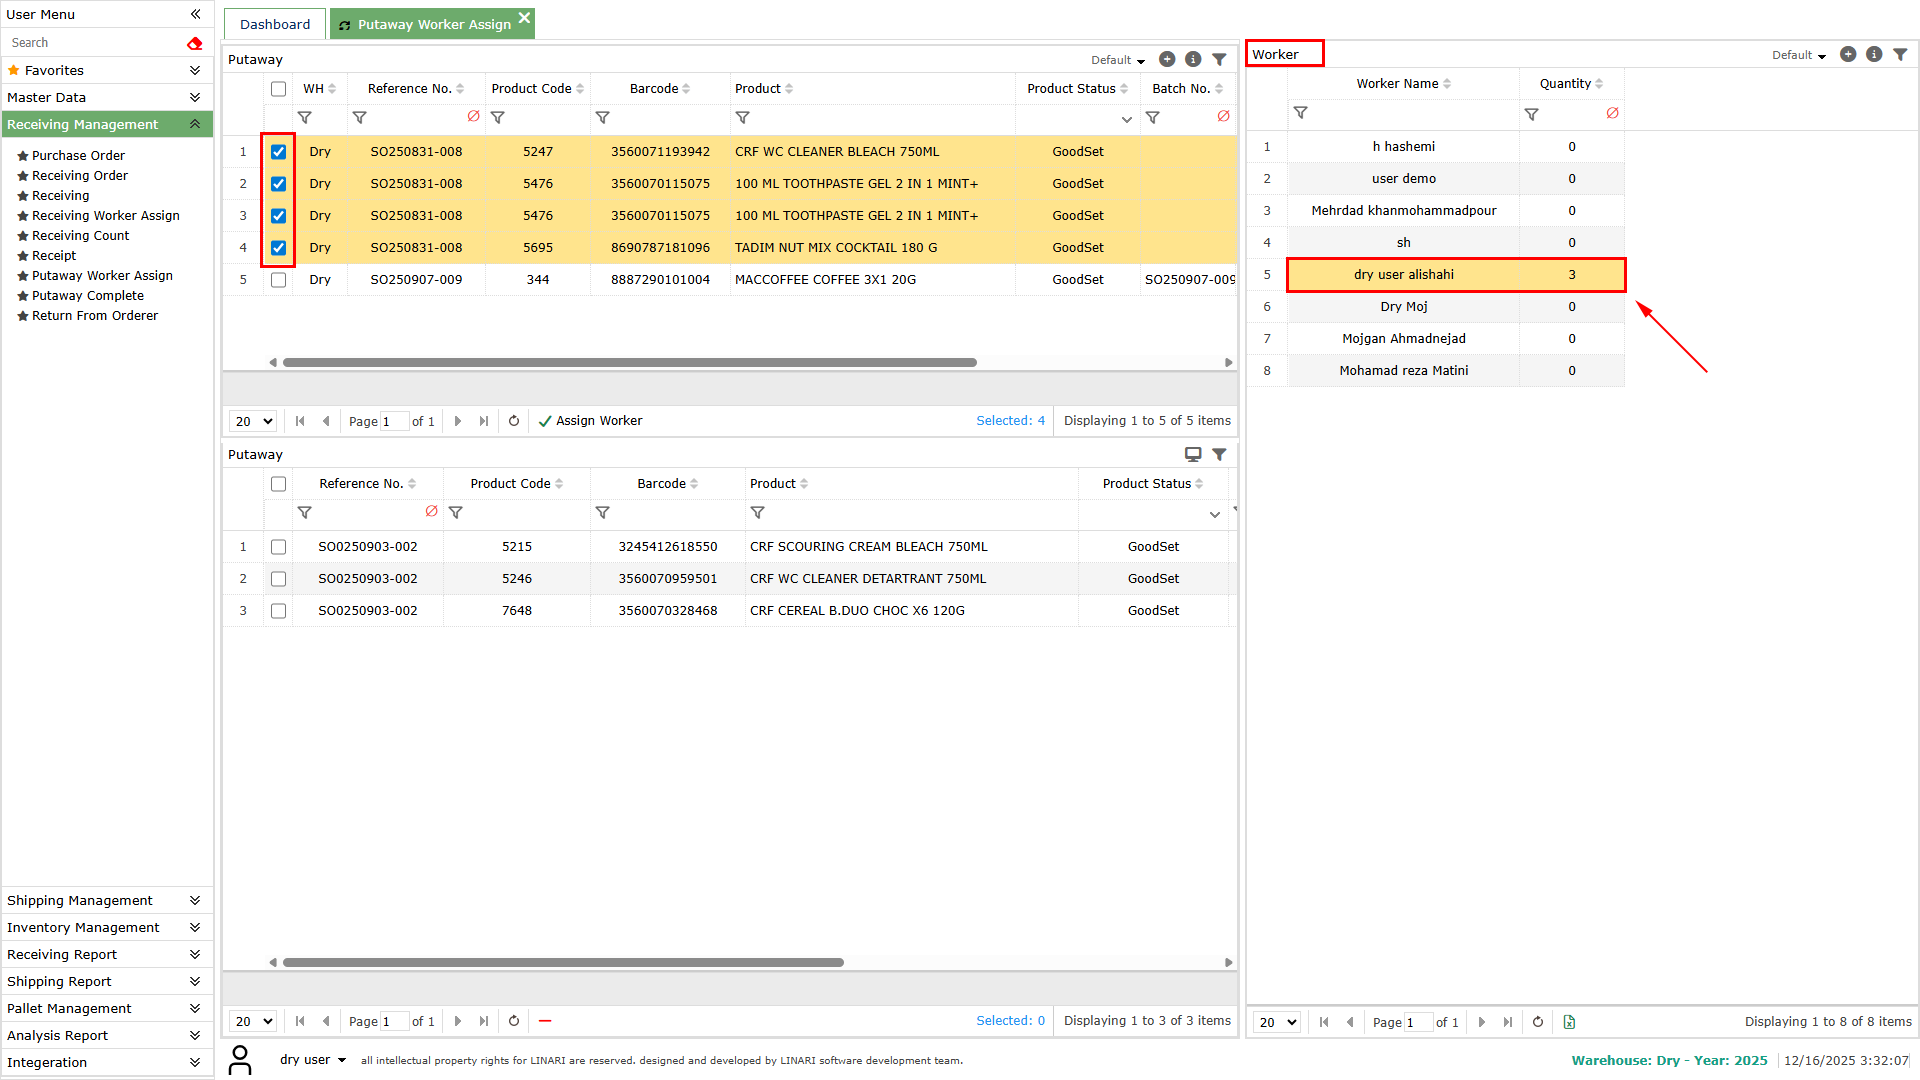Click the upper Putaway grid horizontal scrollbar
Screen dimensions: 1920x1080
(x=629, y=362)
